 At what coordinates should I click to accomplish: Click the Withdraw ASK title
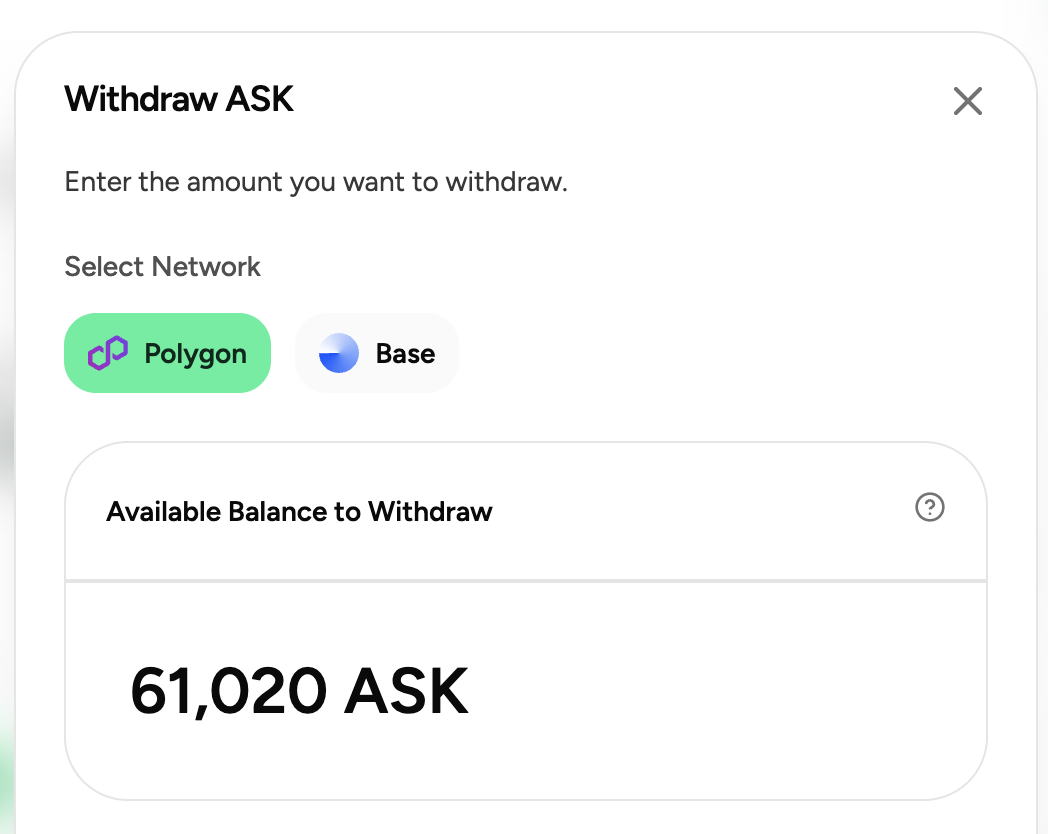point(179,100)
